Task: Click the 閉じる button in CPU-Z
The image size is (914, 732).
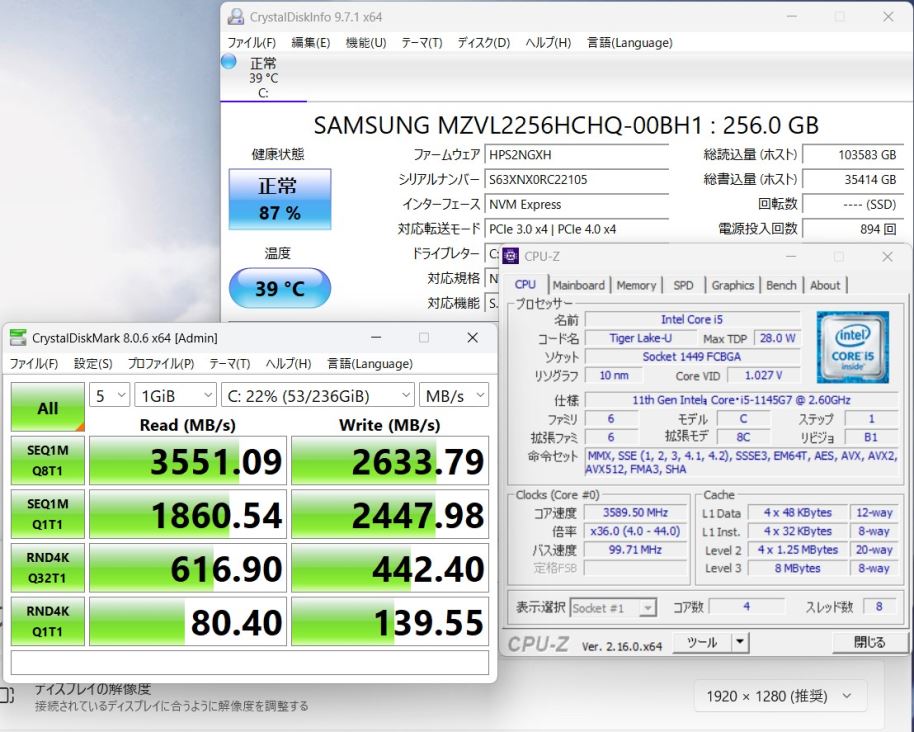Action: (869, 642)
